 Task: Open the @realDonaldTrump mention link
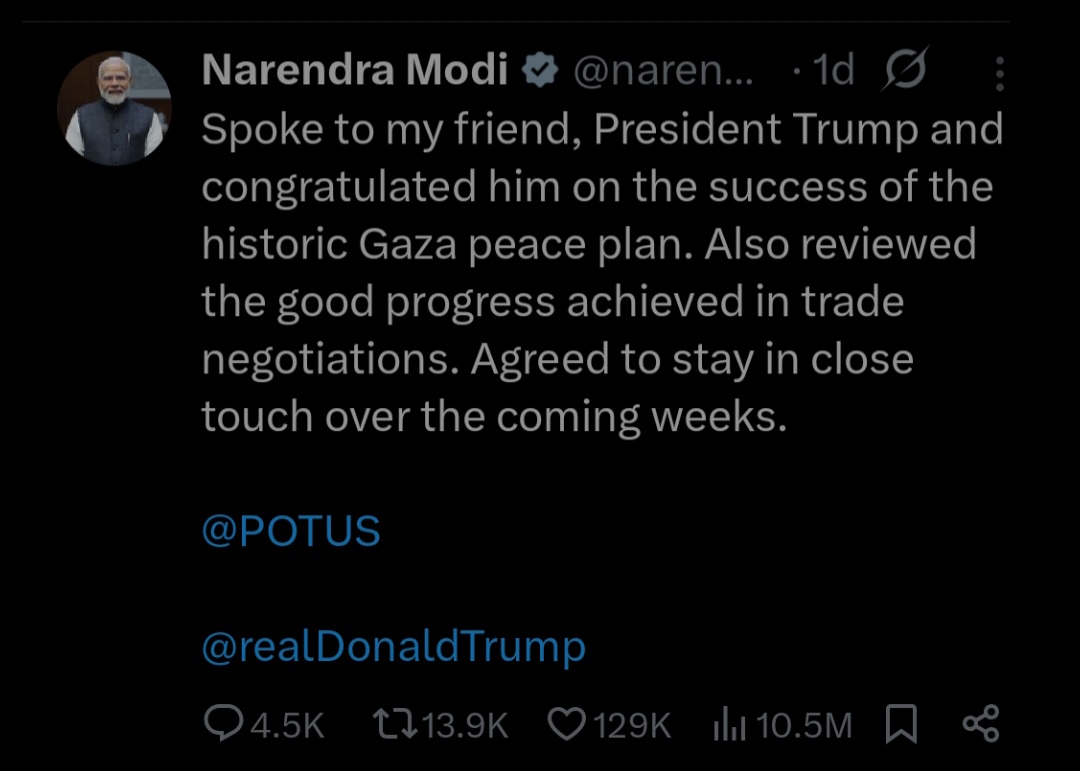pos(394,648)
